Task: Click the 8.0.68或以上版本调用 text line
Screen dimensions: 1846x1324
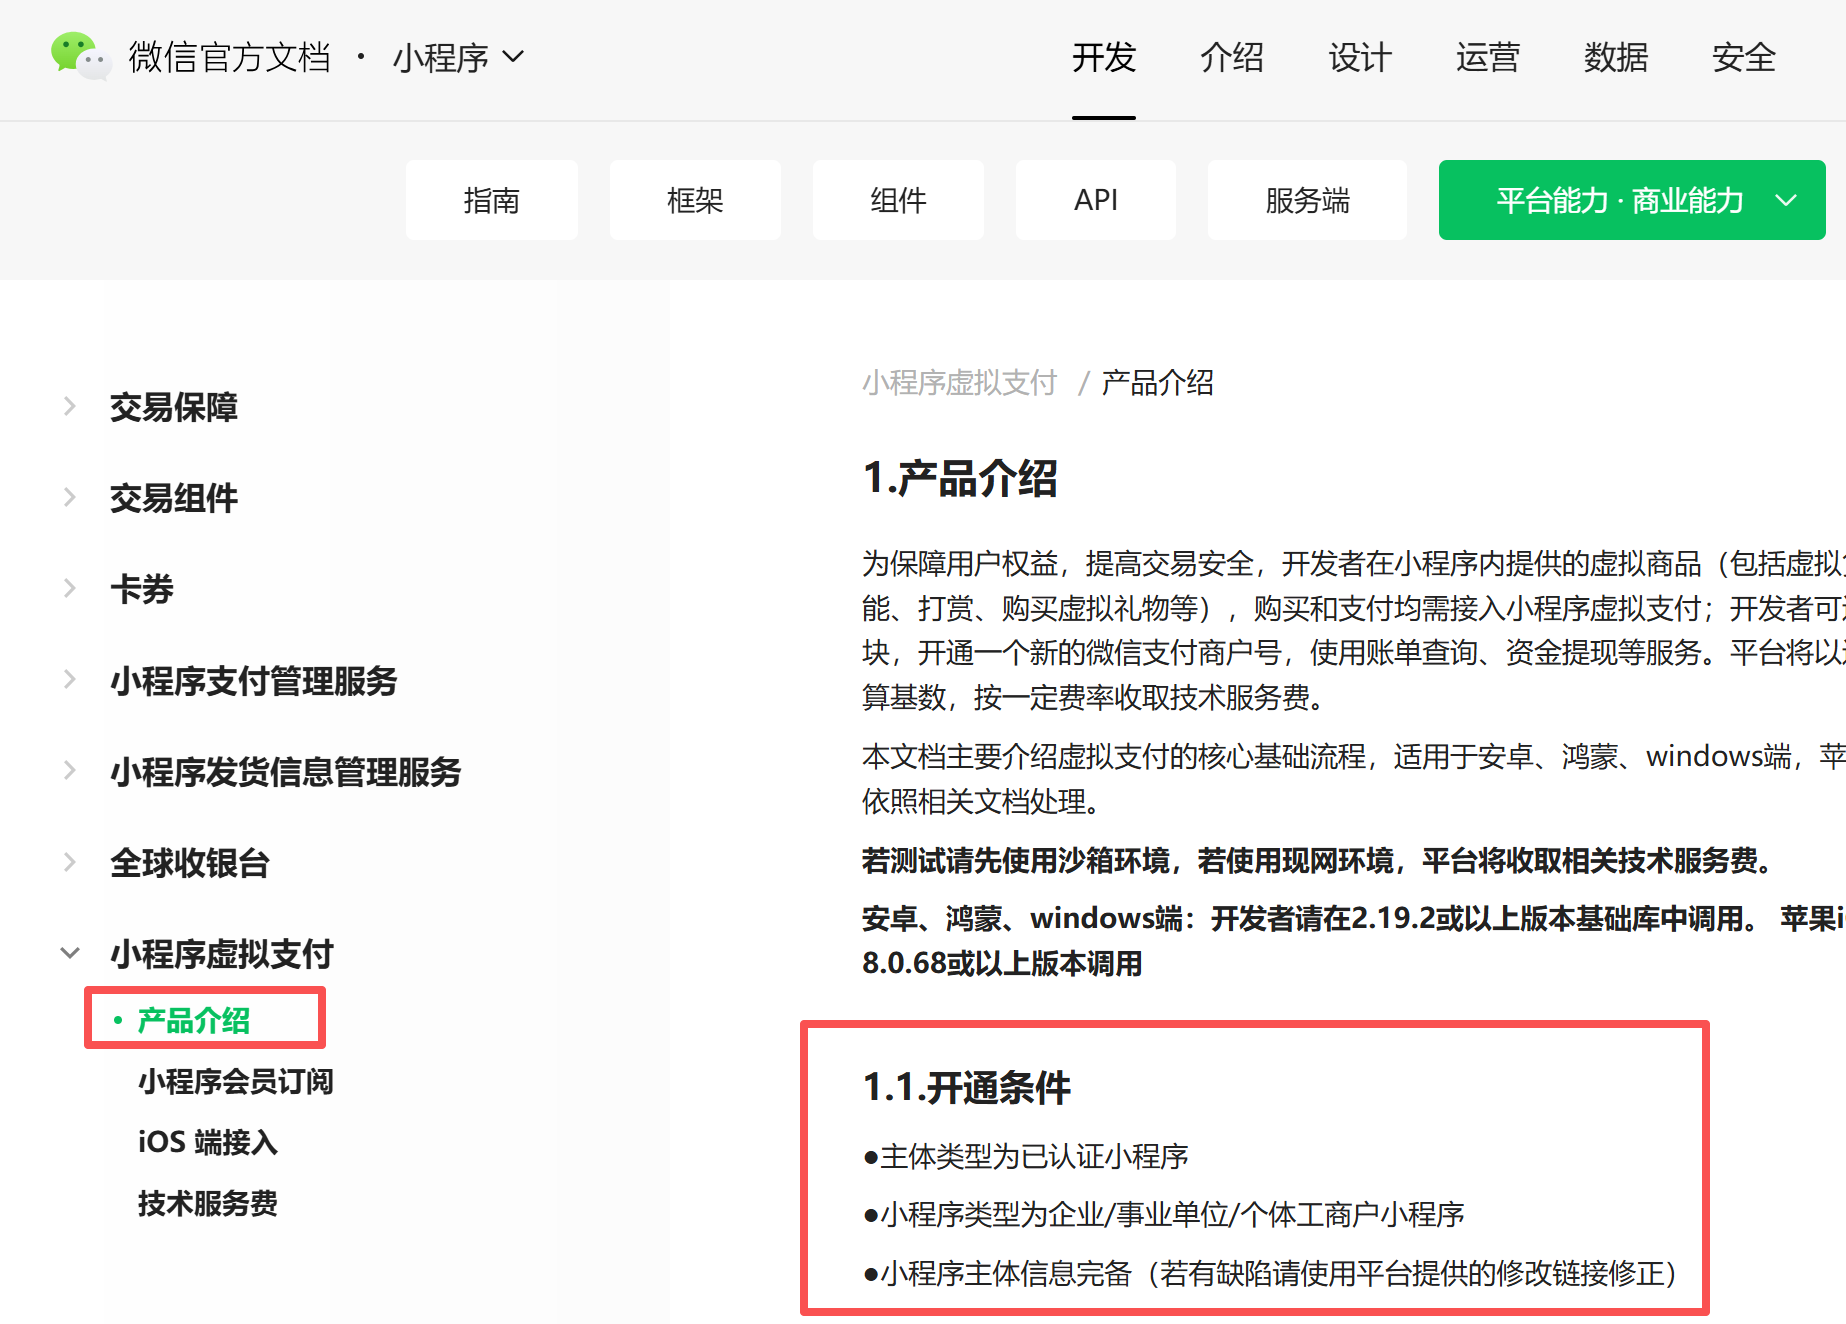Action: point(1003,963)
